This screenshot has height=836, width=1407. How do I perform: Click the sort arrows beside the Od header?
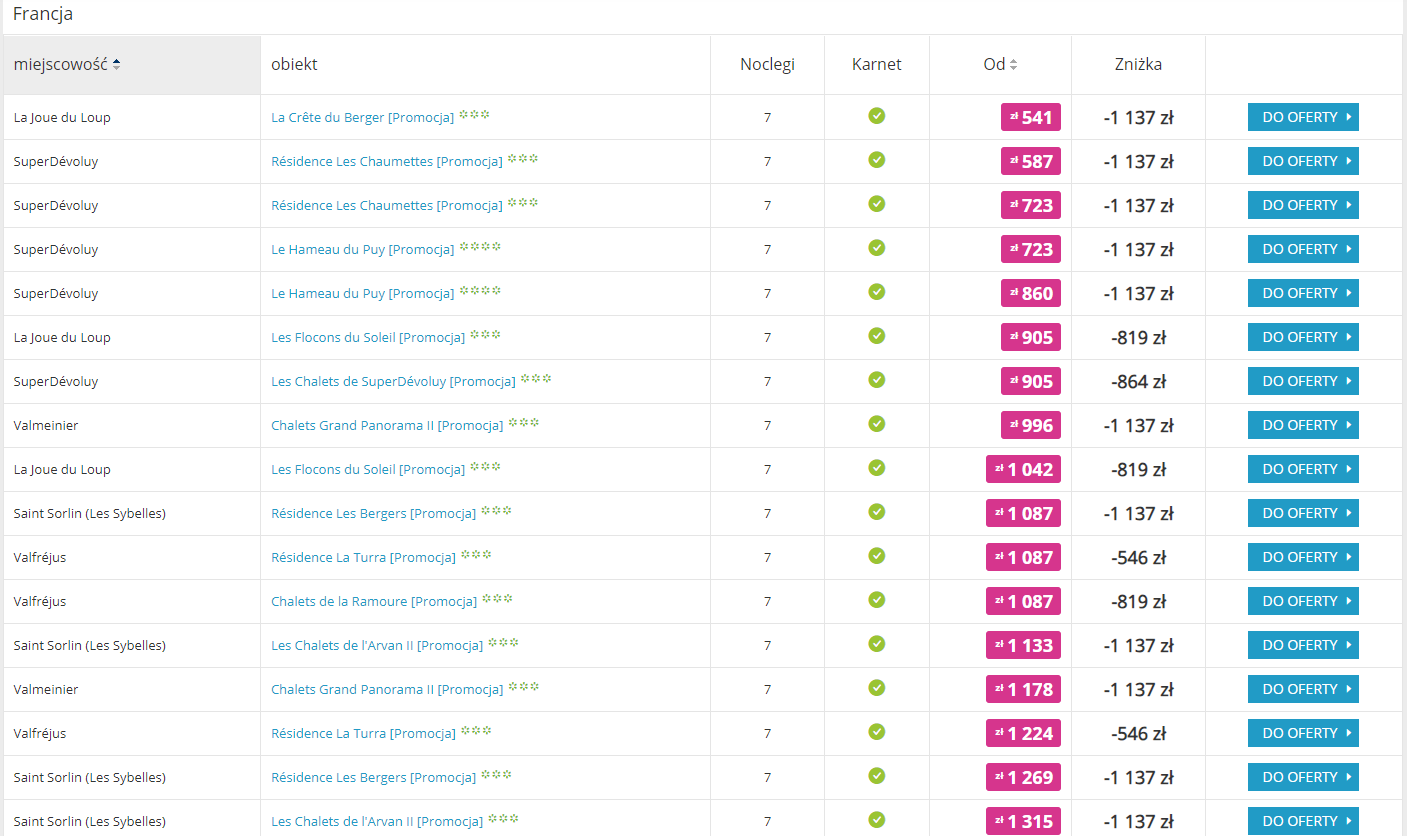pyautogui.click(x=1013, y=65)
